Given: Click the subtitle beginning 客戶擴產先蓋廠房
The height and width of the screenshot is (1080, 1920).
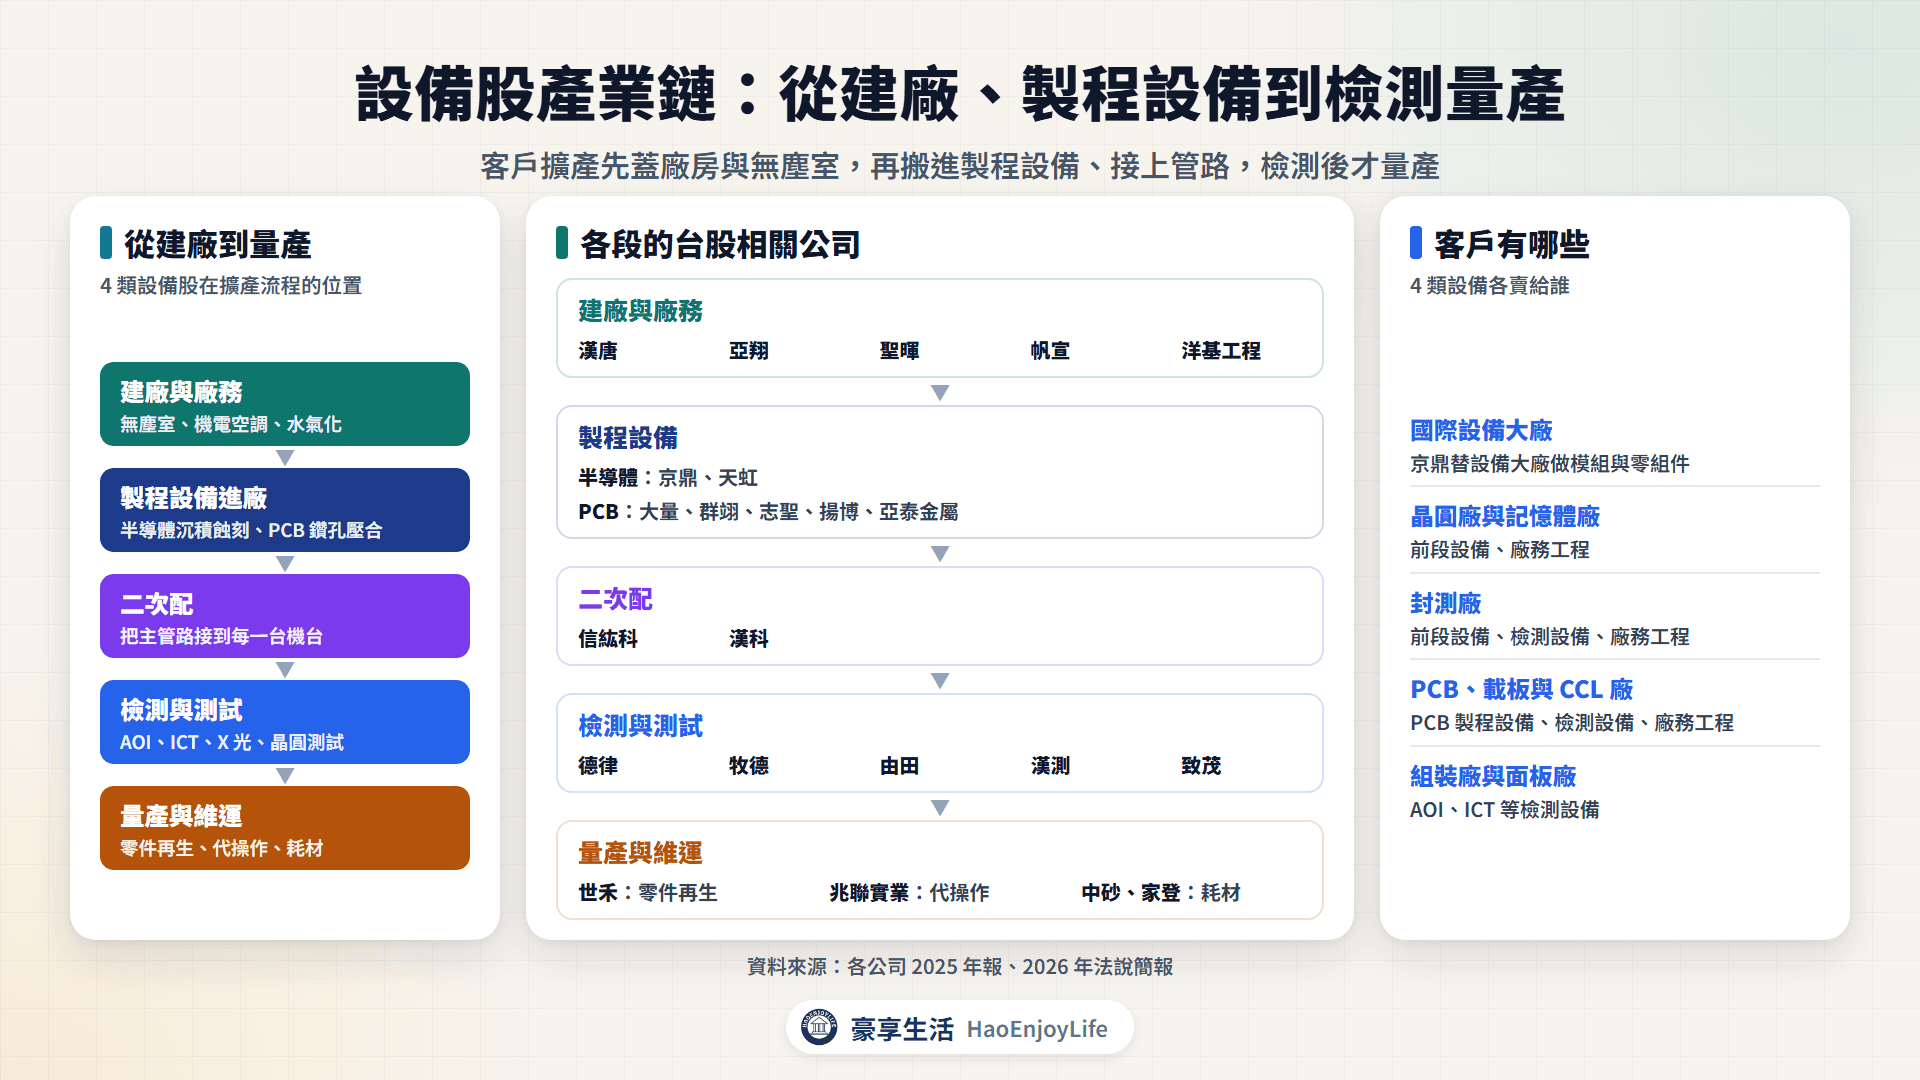Looking at the screenshot, I should (x=960, y=166).
